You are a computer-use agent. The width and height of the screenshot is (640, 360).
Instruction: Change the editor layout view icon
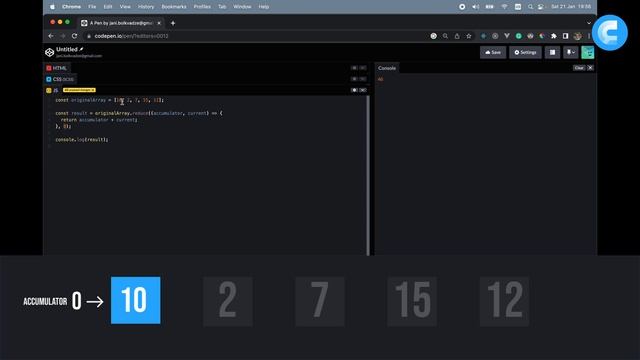click(x=552, y=52)
